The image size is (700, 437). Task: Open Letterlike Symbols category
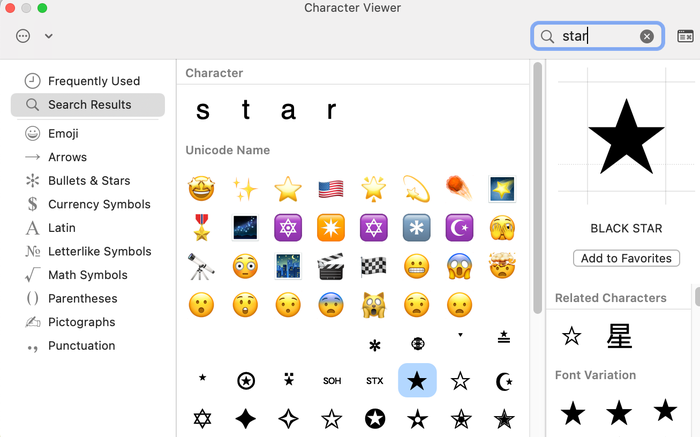coord(88,251)
